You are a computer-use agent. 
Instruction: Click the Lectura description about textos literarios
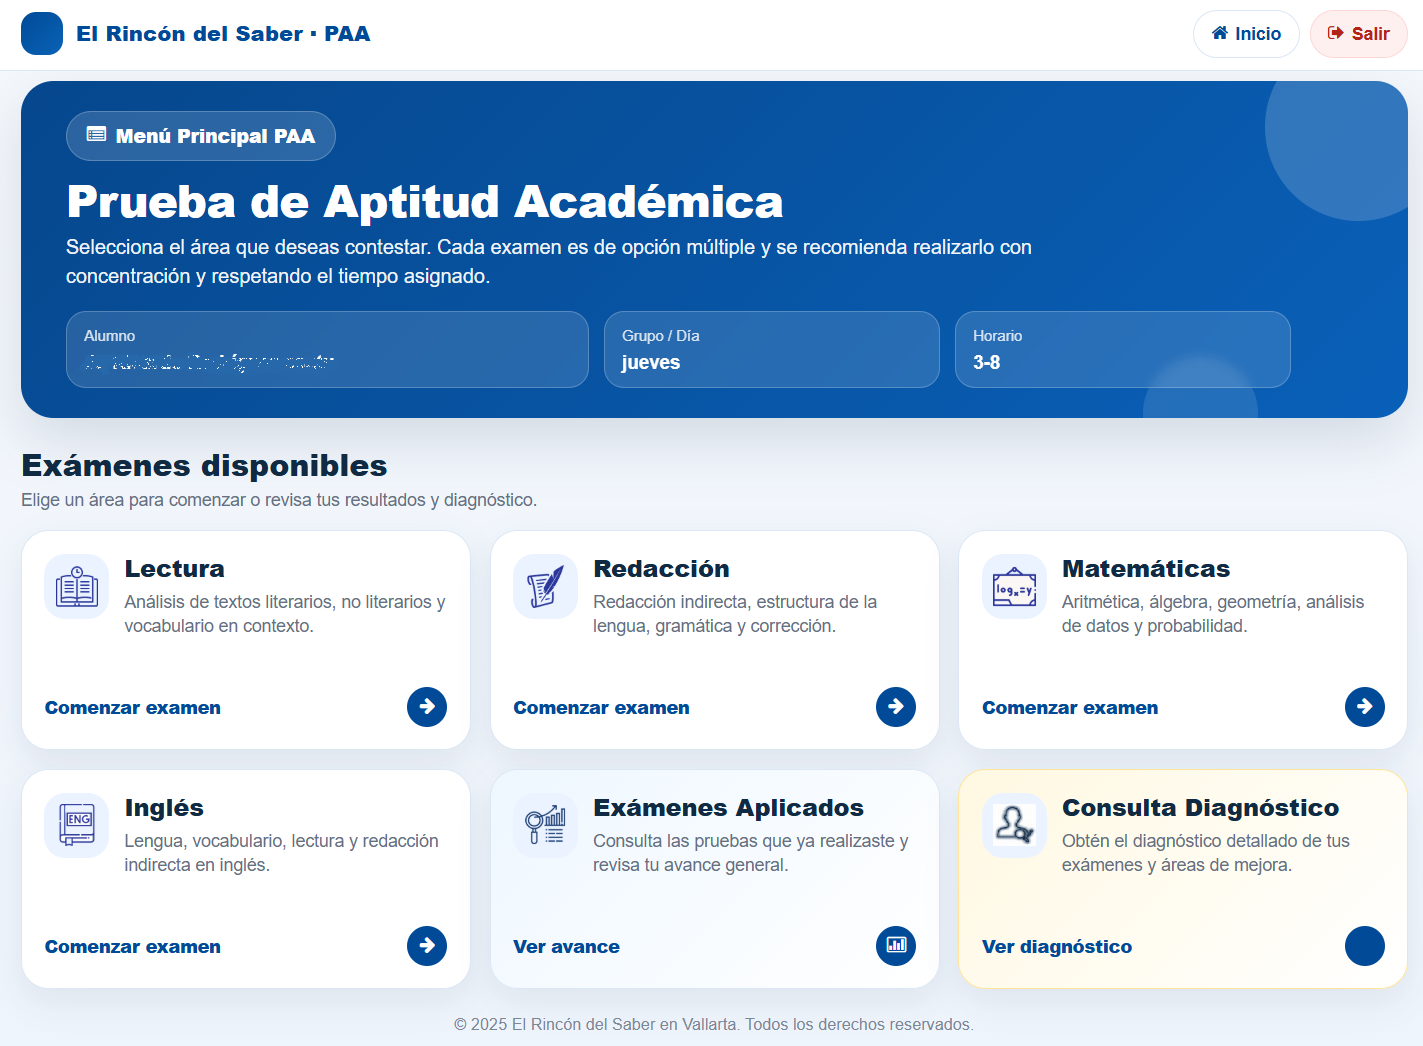pyautogui.click(x=285, y=614)
